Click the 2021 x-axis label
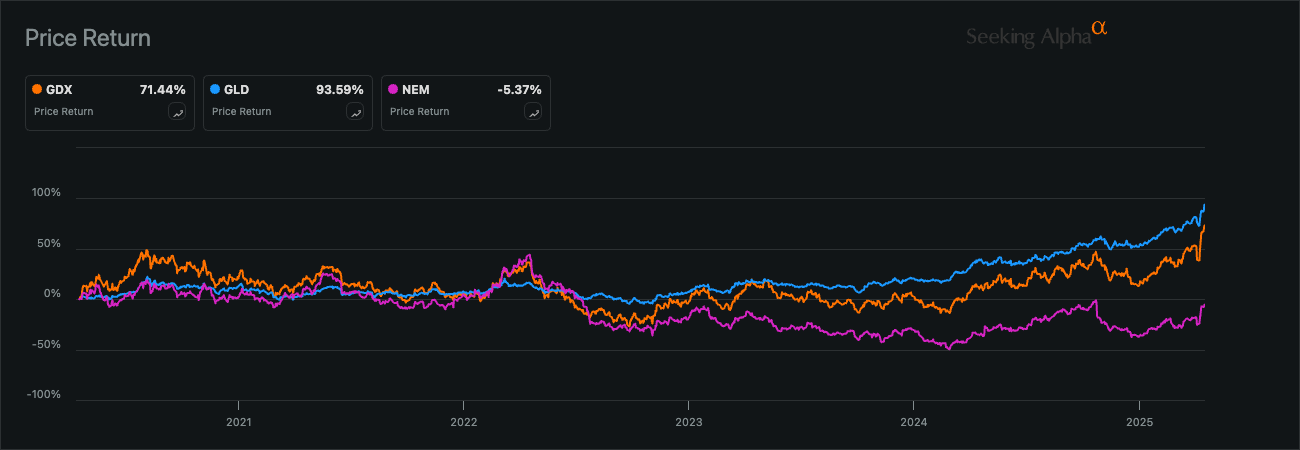The width and height of the screenshot is (1300, 450). point(238,423)
